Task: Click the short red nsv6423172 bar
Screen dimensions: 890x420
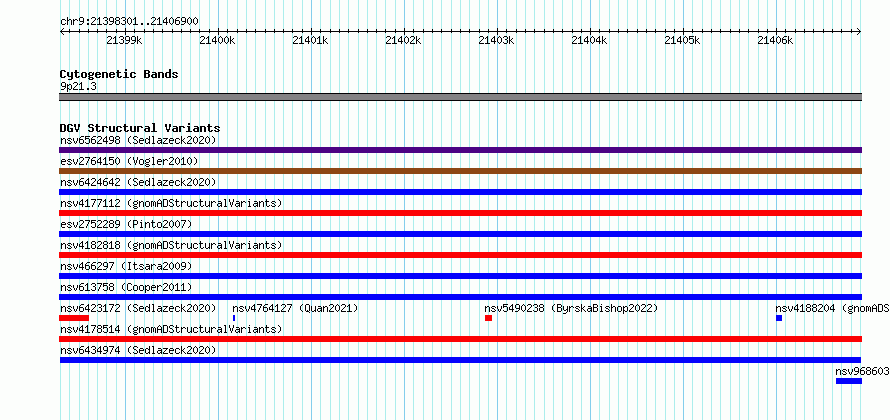Action: click(x=74, y=318)
